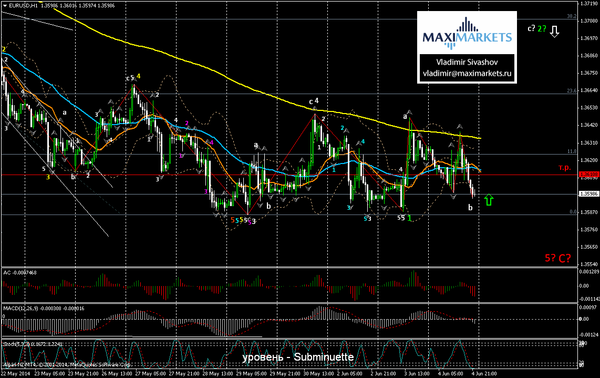Viewport: 600px width, 378px height.
Task: Select the red horizontal level line
Action: pyautogui.click(x=289, y=174)
